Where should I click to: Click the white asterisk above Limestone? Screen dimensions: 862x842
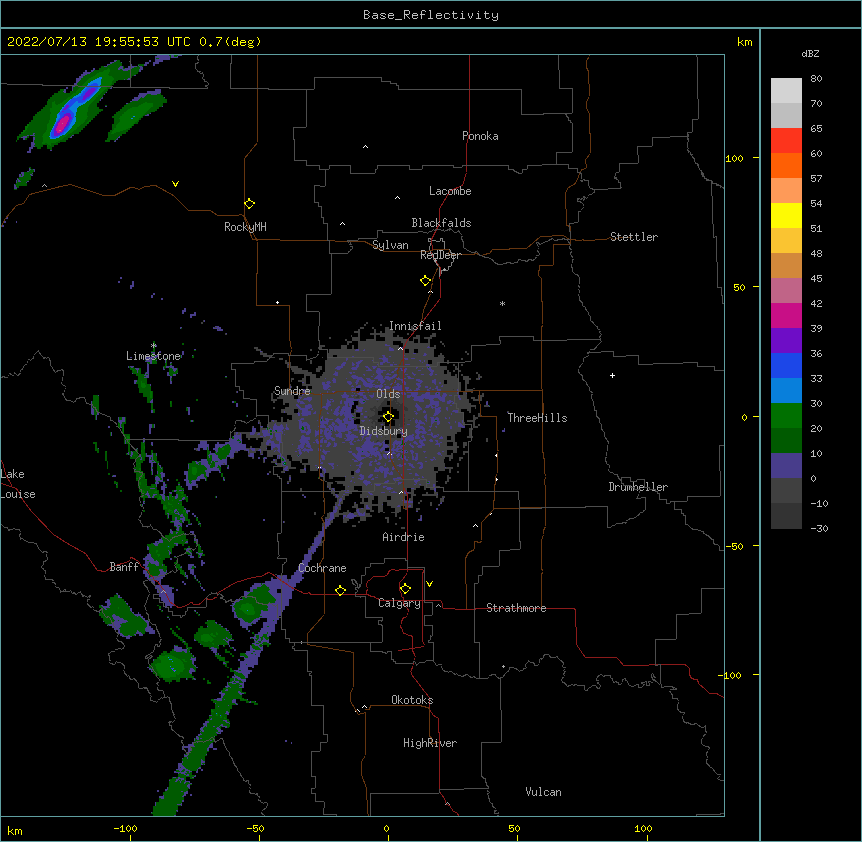(153, 346)
